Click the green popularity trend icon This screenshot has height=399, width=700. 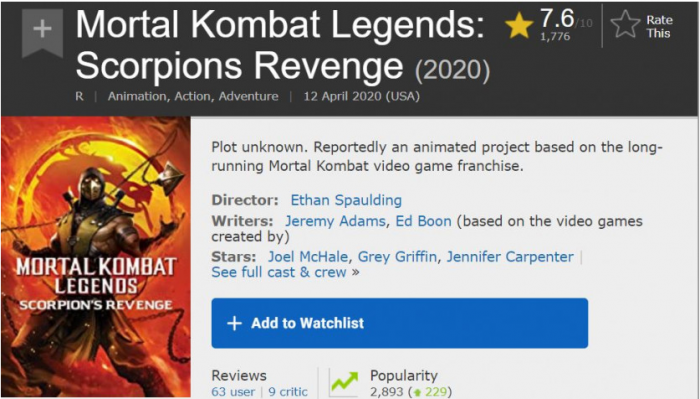click(344, 383)
